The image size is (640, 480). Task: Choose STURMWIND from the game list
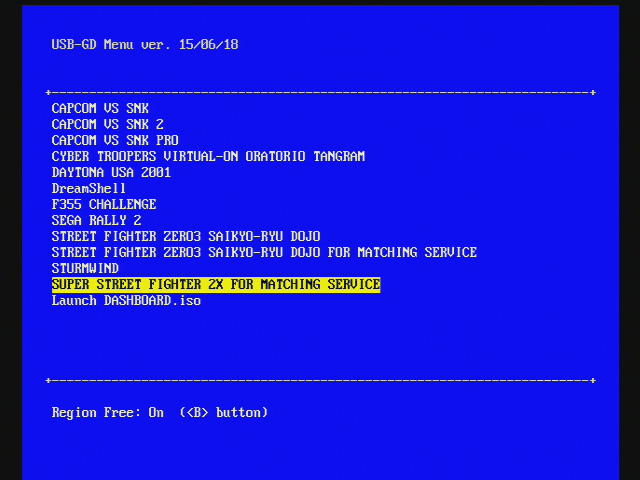coord(85,268)
